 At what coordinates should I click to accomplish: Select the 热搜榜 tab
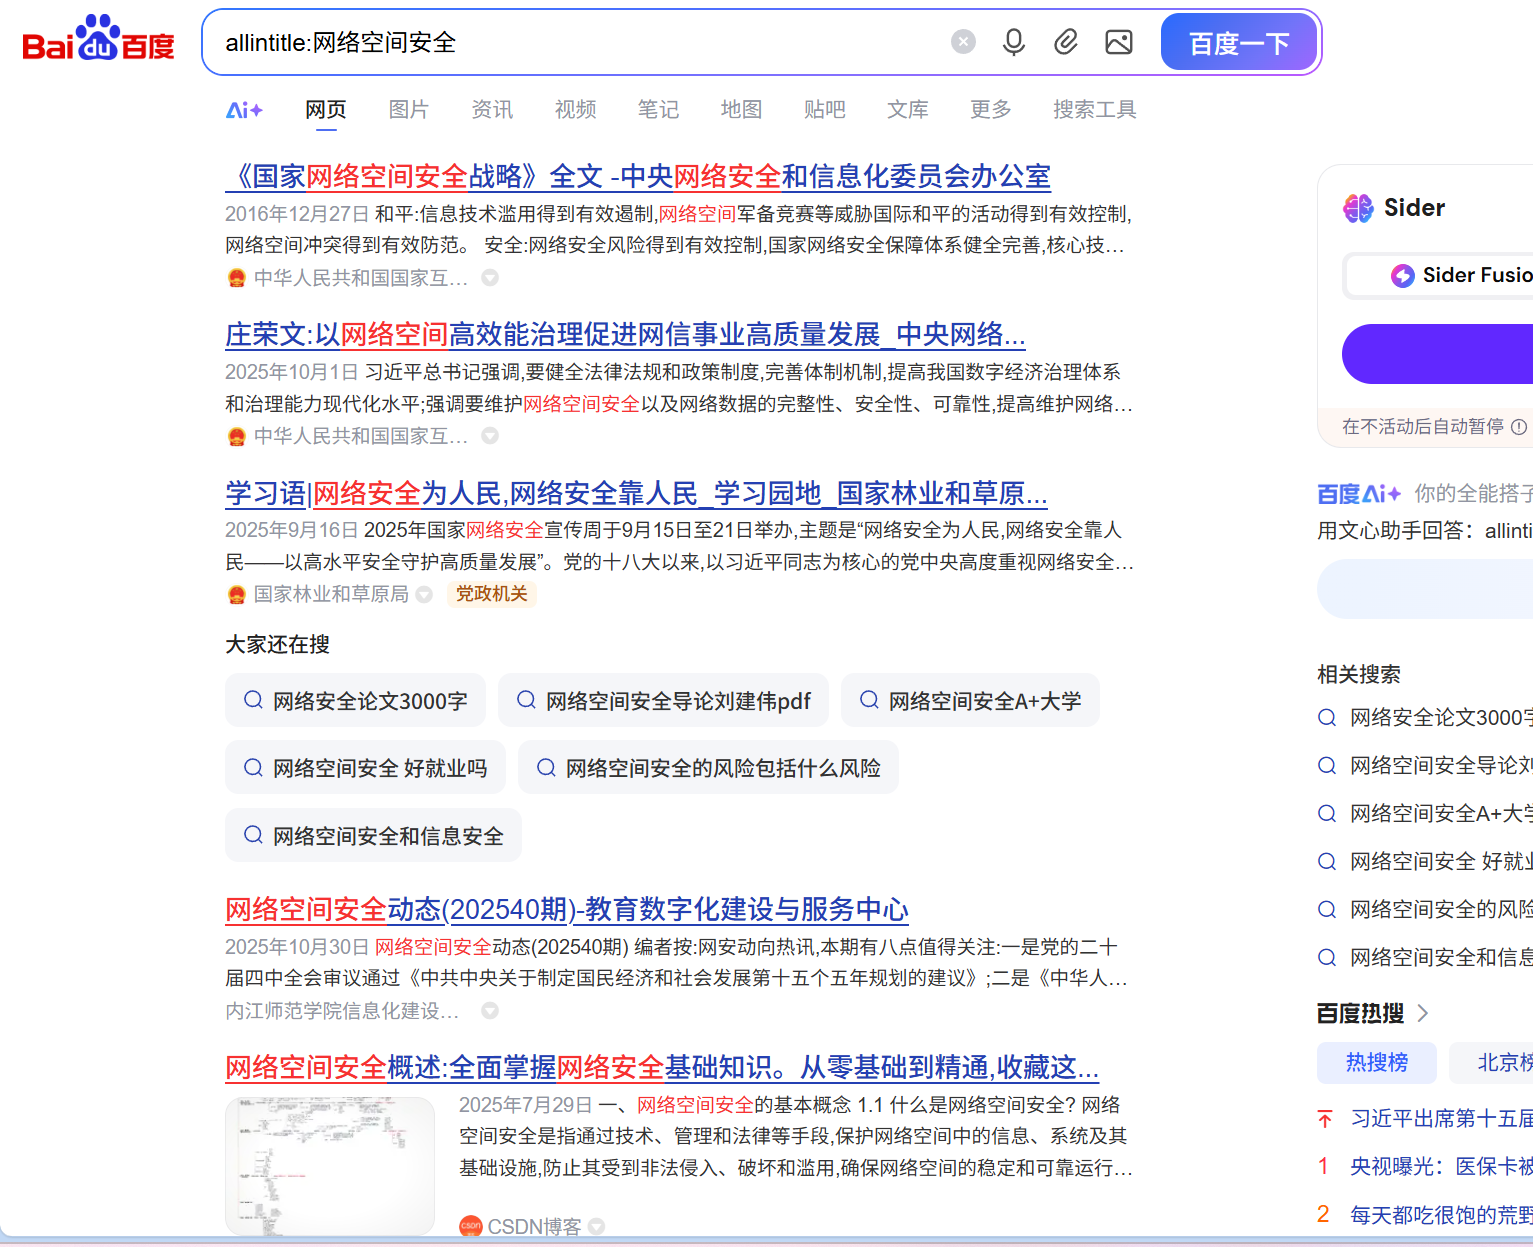(x=1377, y=1063)
